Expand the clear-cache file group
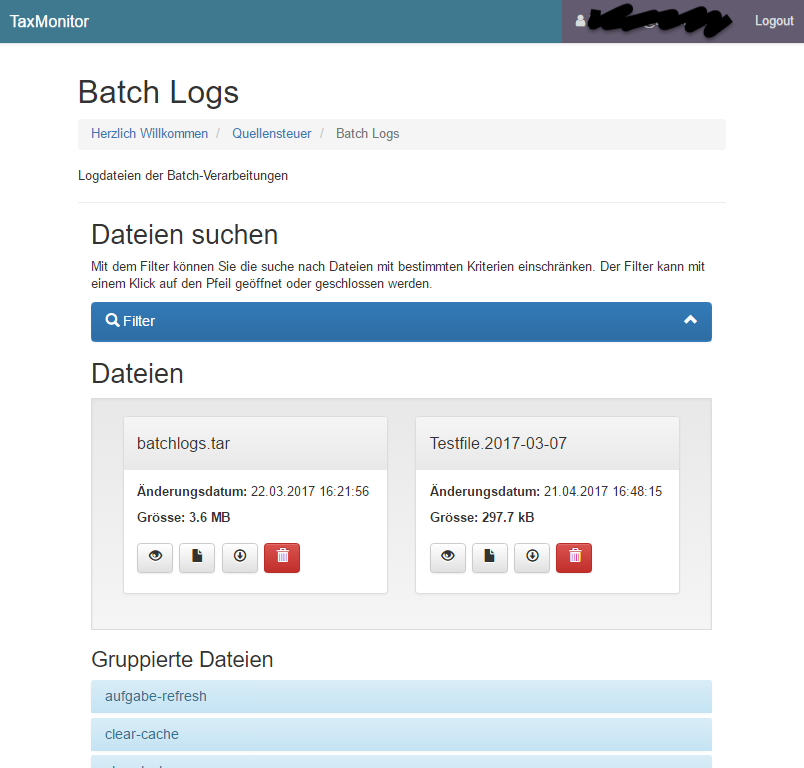The image size is (804, 768). click(x=401, y=734)
